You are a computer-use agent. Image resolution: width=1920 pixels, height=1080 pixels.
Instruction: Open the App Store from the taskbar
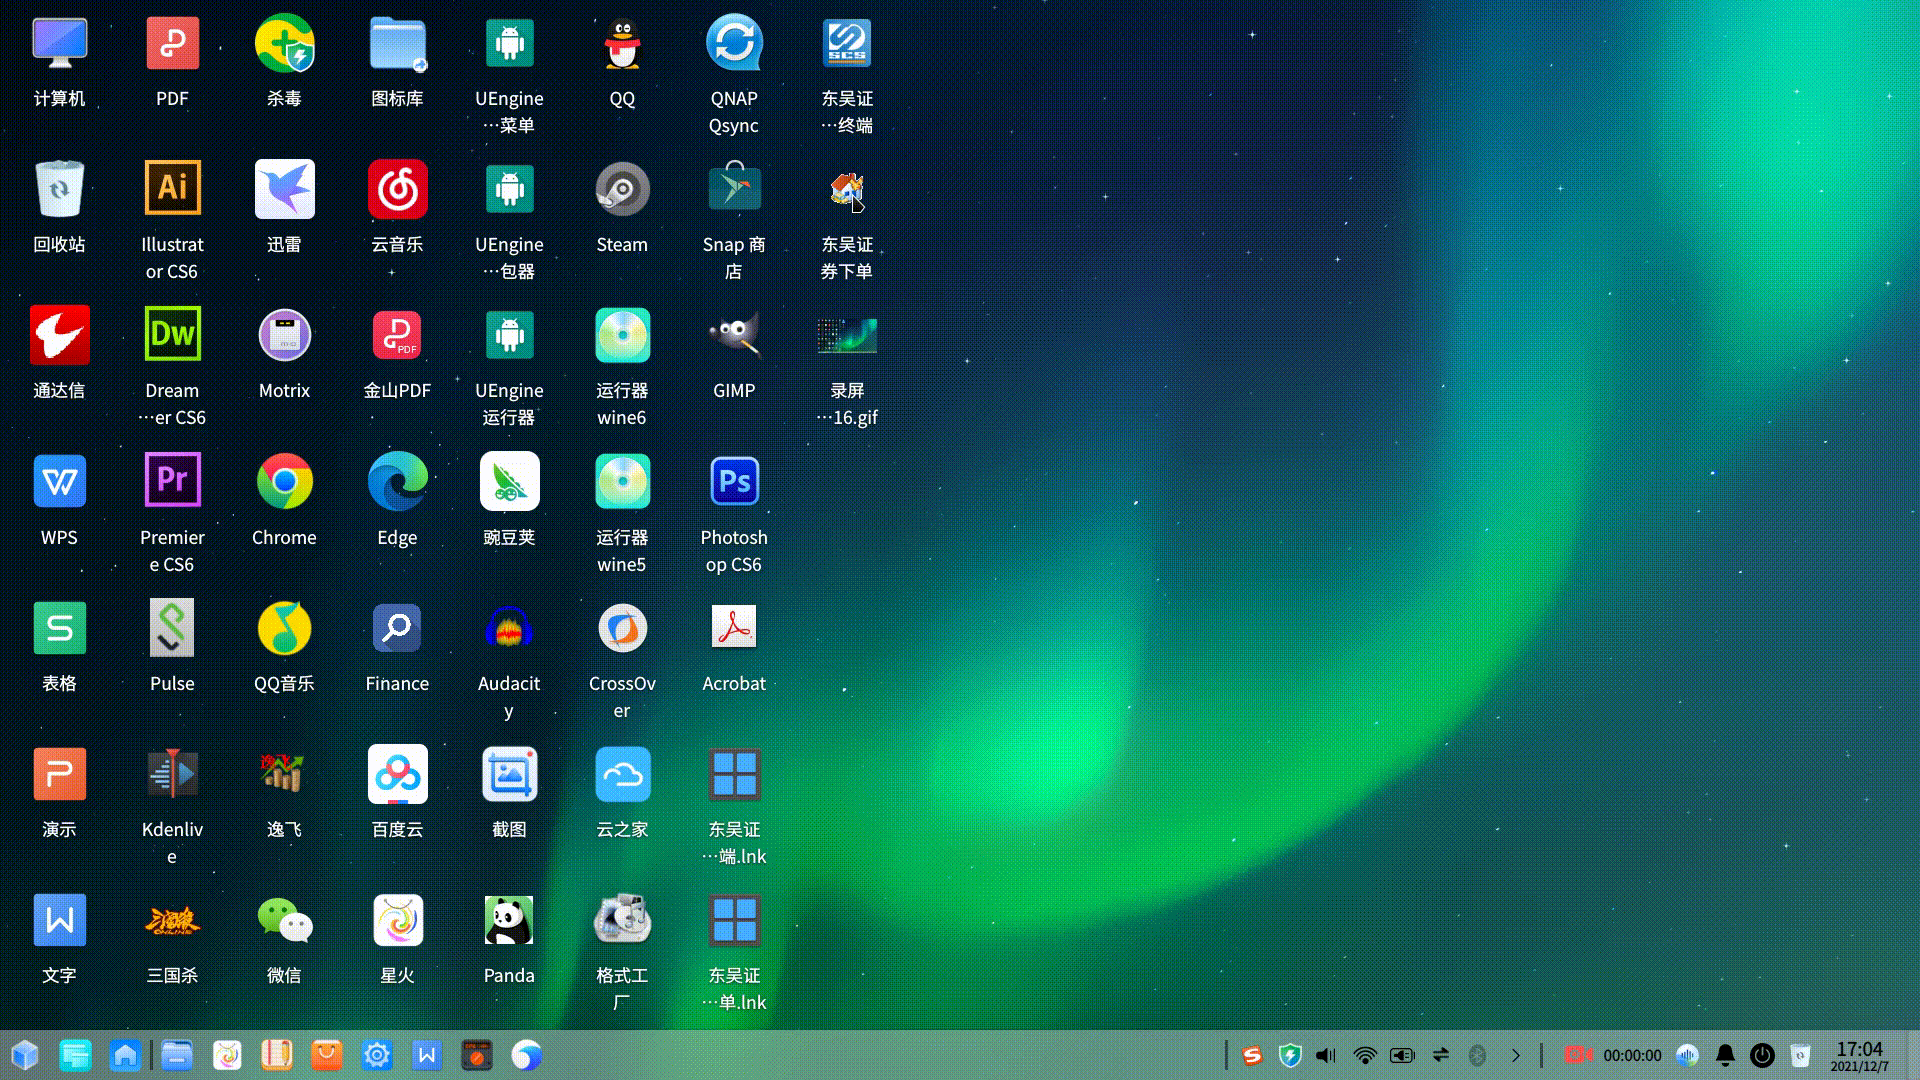326,1055
